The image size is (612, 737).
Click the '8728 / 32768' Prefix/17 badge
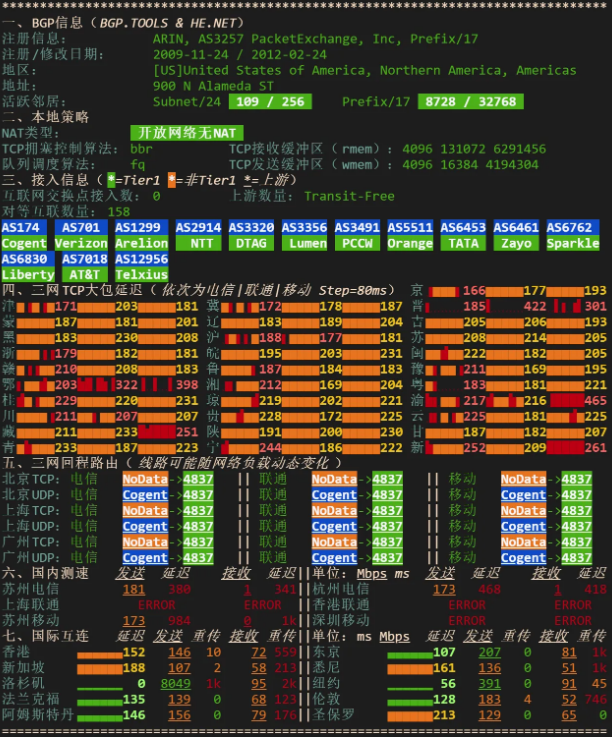(x=471, y=102)
